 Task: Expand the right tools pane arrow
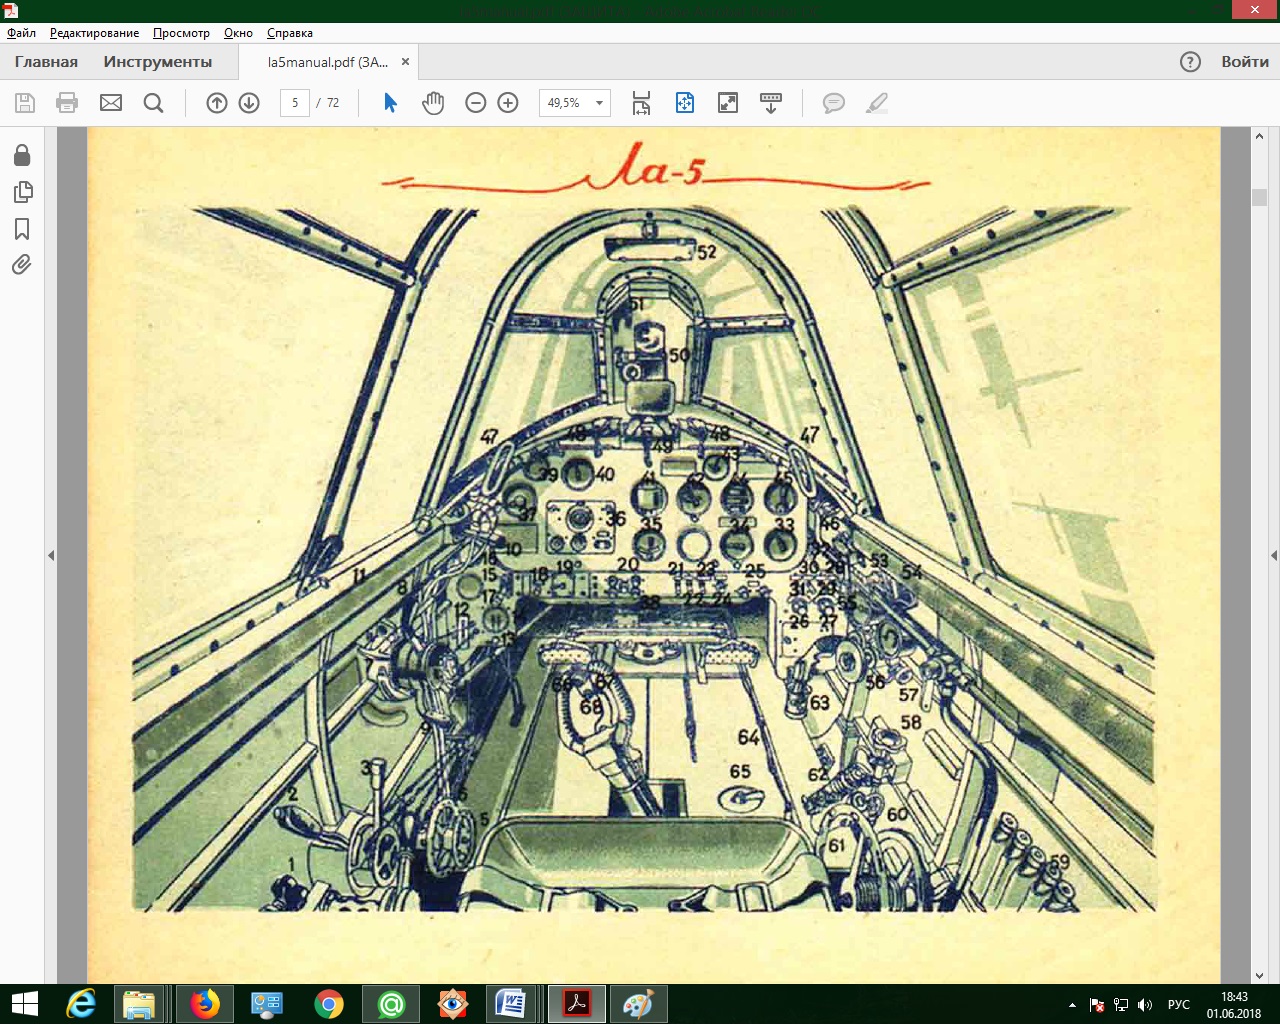[x=1273, y=555]
